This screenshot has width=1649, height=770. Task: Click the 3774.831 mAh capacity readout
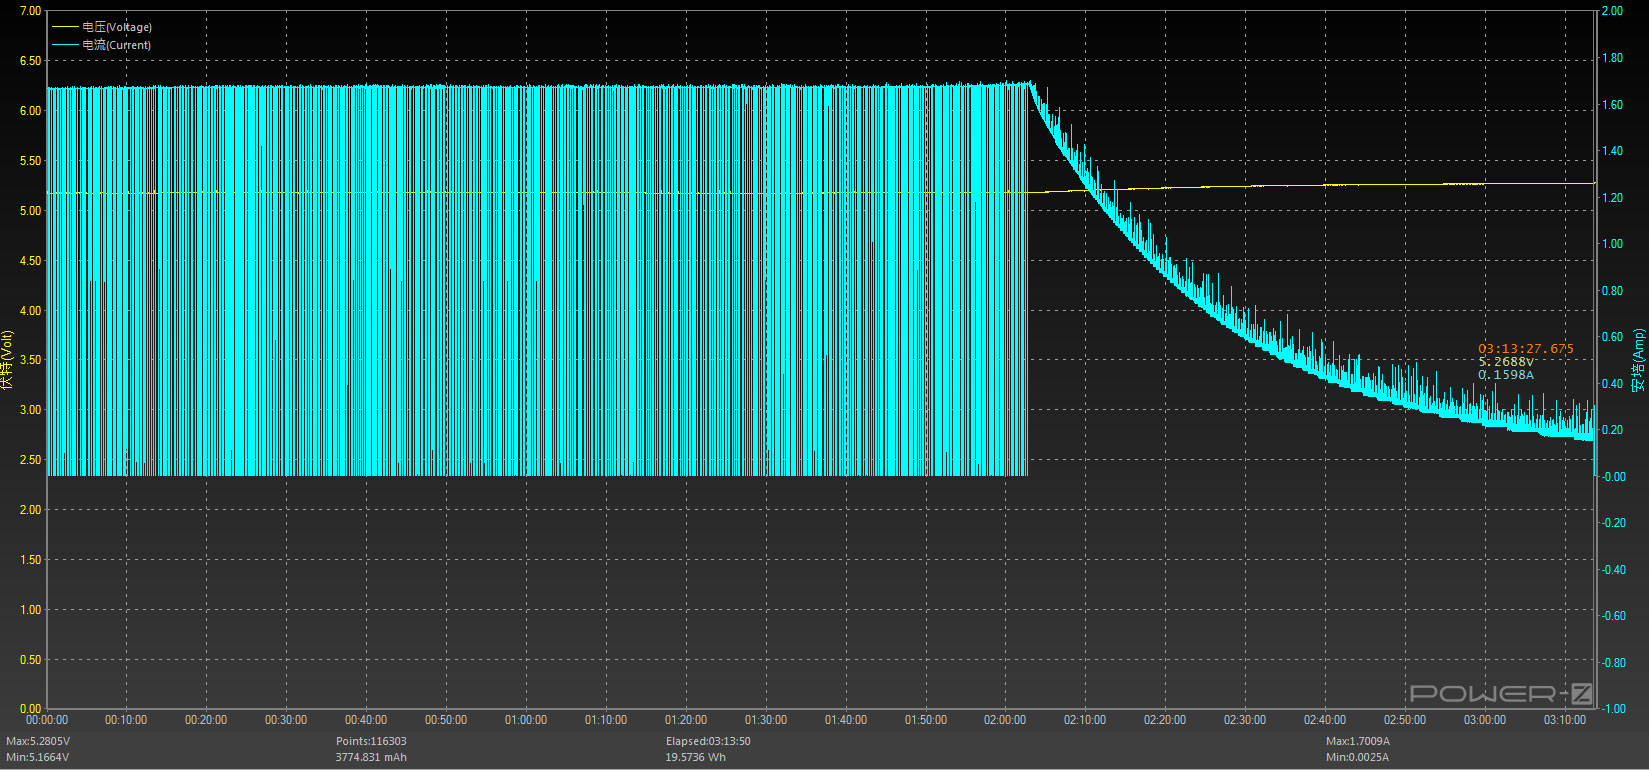371,757
